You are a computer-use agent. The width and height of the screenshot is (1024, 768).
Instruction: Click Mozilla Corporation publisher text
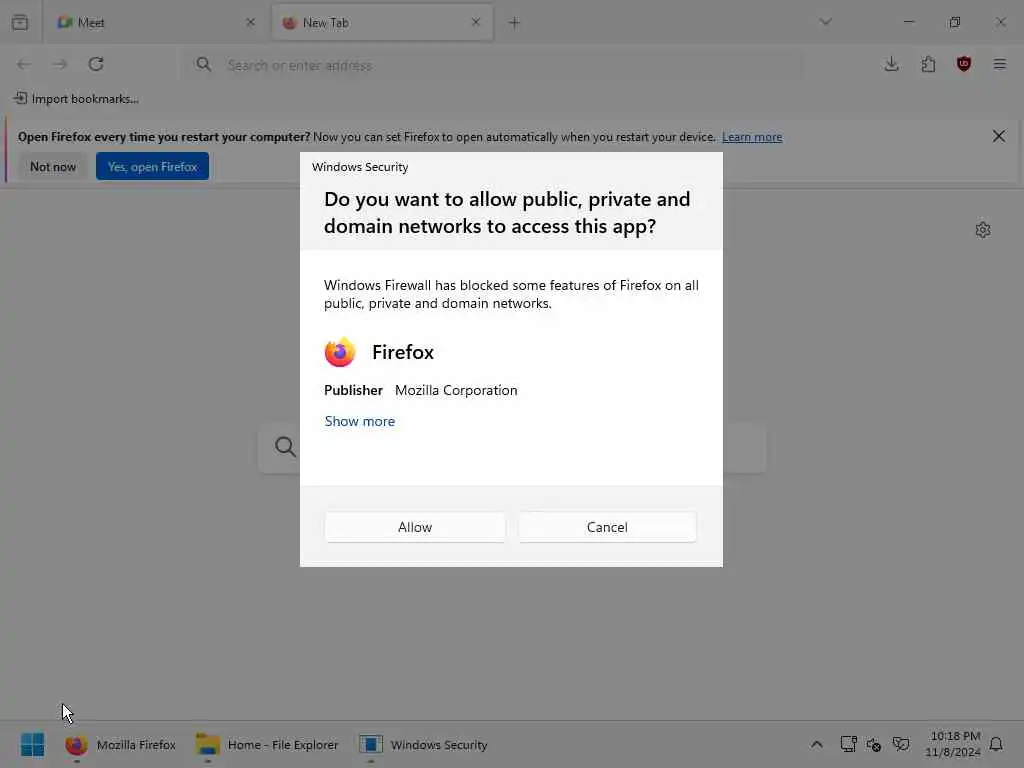(x=456, y=390)
